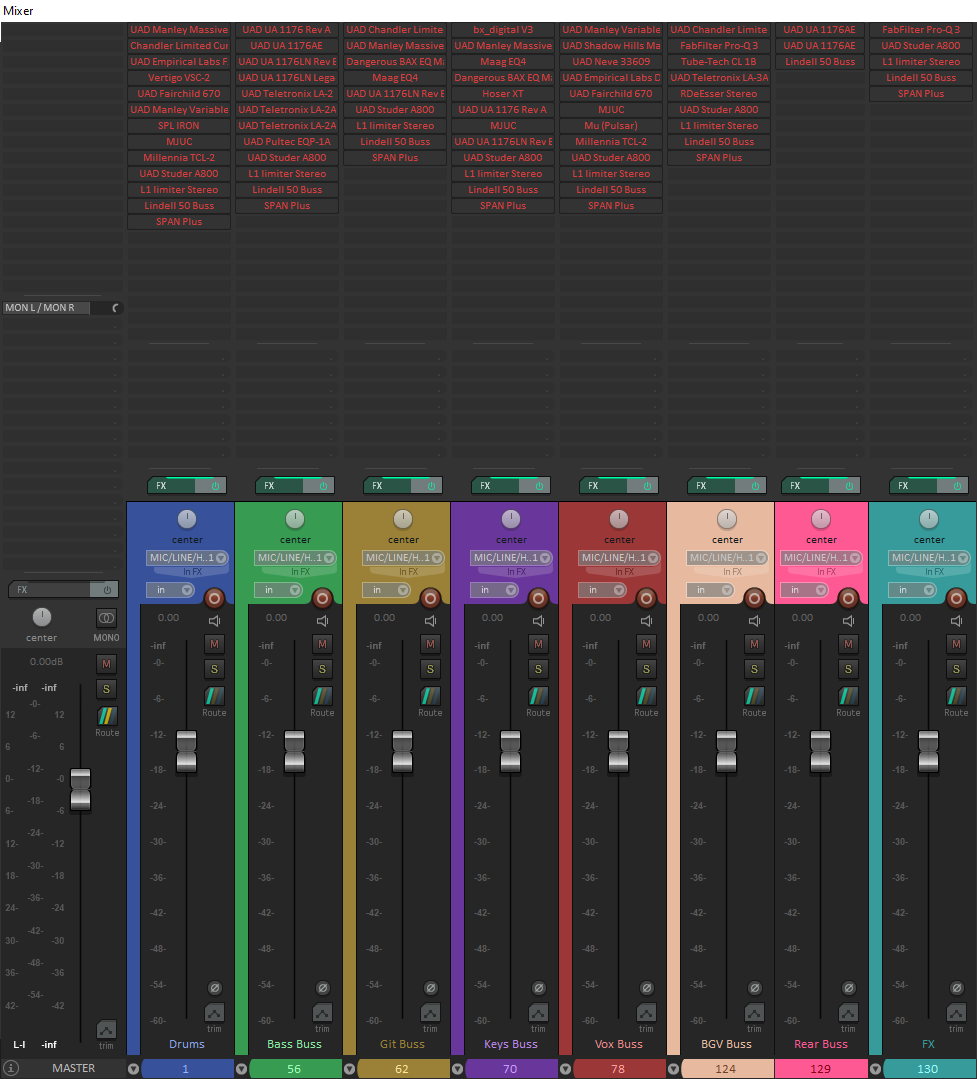Invert phase on the FX track
Viewport: 977px width, 1079px height.
(x=956, y=987)
